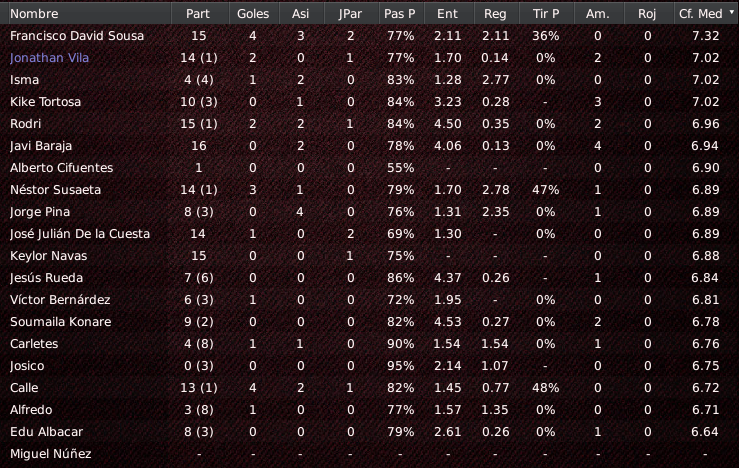Sort by the Tir P column header

coord(547,14)
